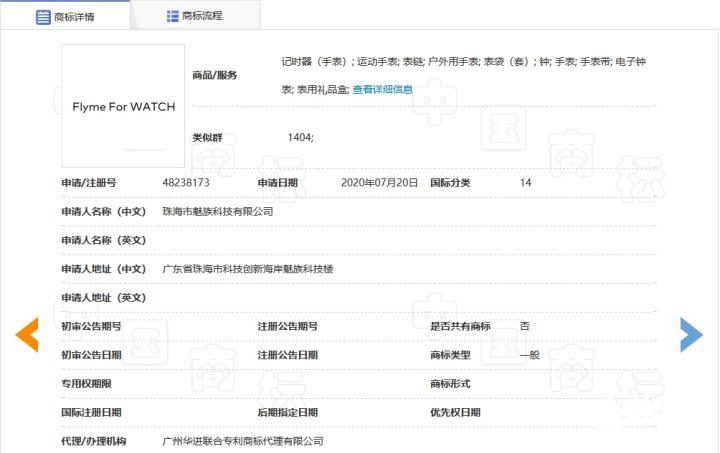Click the 申请/注册号 label
Viewport: 720px width, 453px height.
(x=89, y=183)
